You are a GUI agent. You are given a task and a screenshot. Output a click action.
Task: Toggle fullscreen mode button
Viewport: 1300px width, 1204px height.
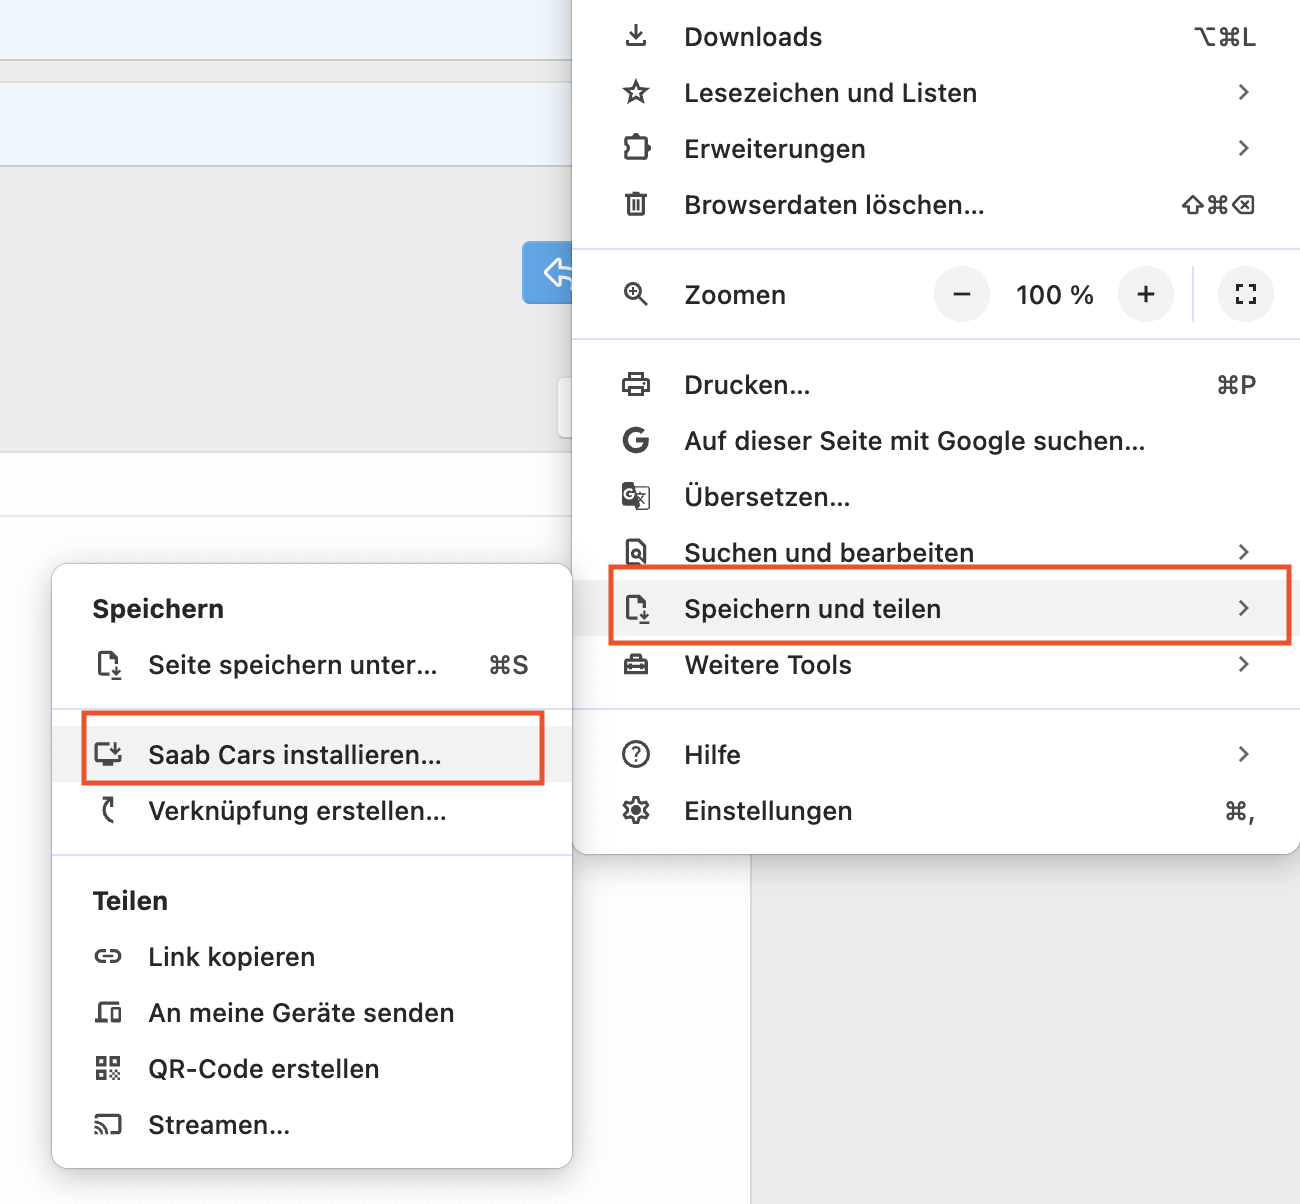tap(1246, 294)
